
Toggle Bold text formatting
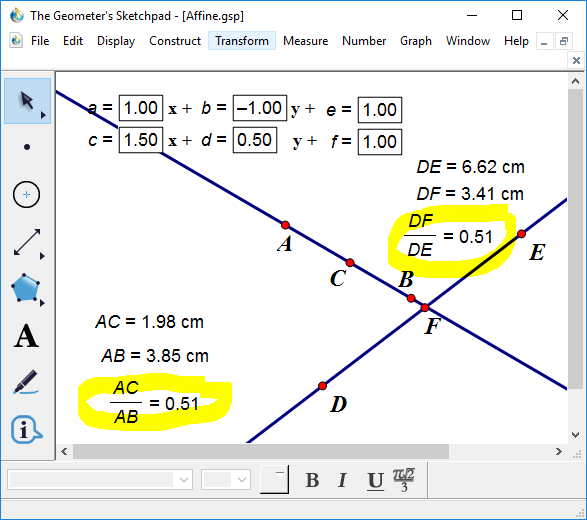tap(312, 480)
